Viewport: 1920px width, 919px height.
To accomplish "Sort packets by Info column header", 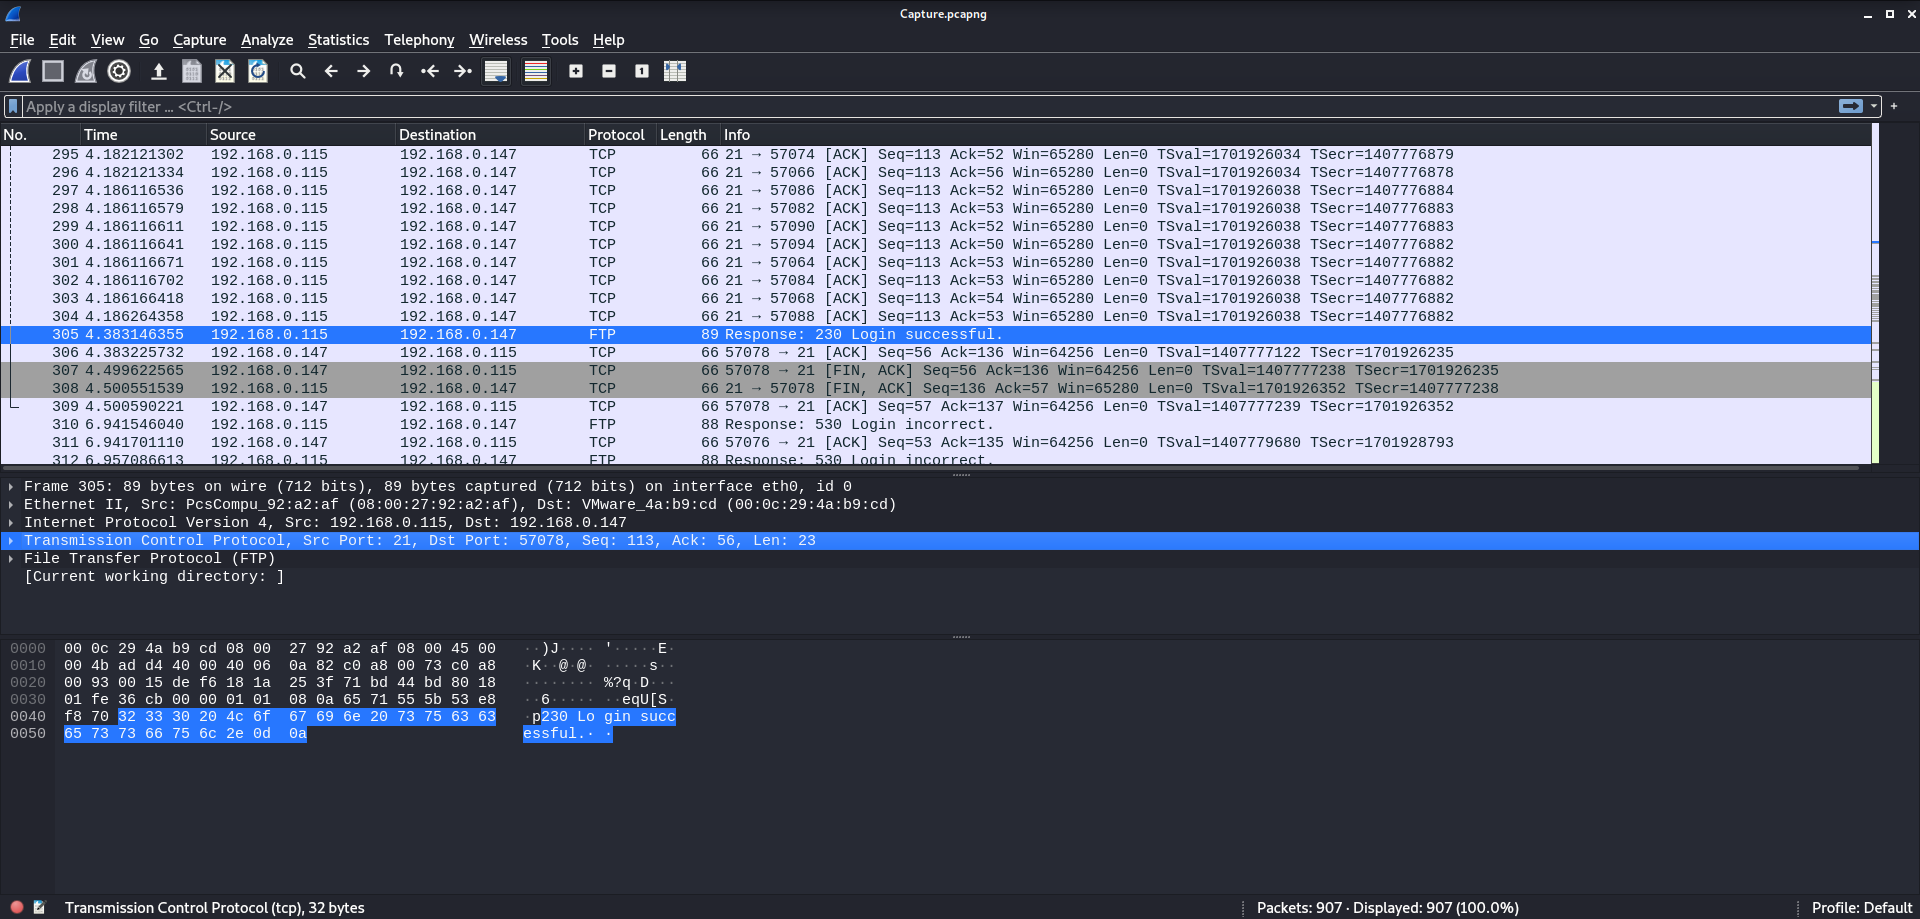I will pyautogui.click(x=1295, y=134).
